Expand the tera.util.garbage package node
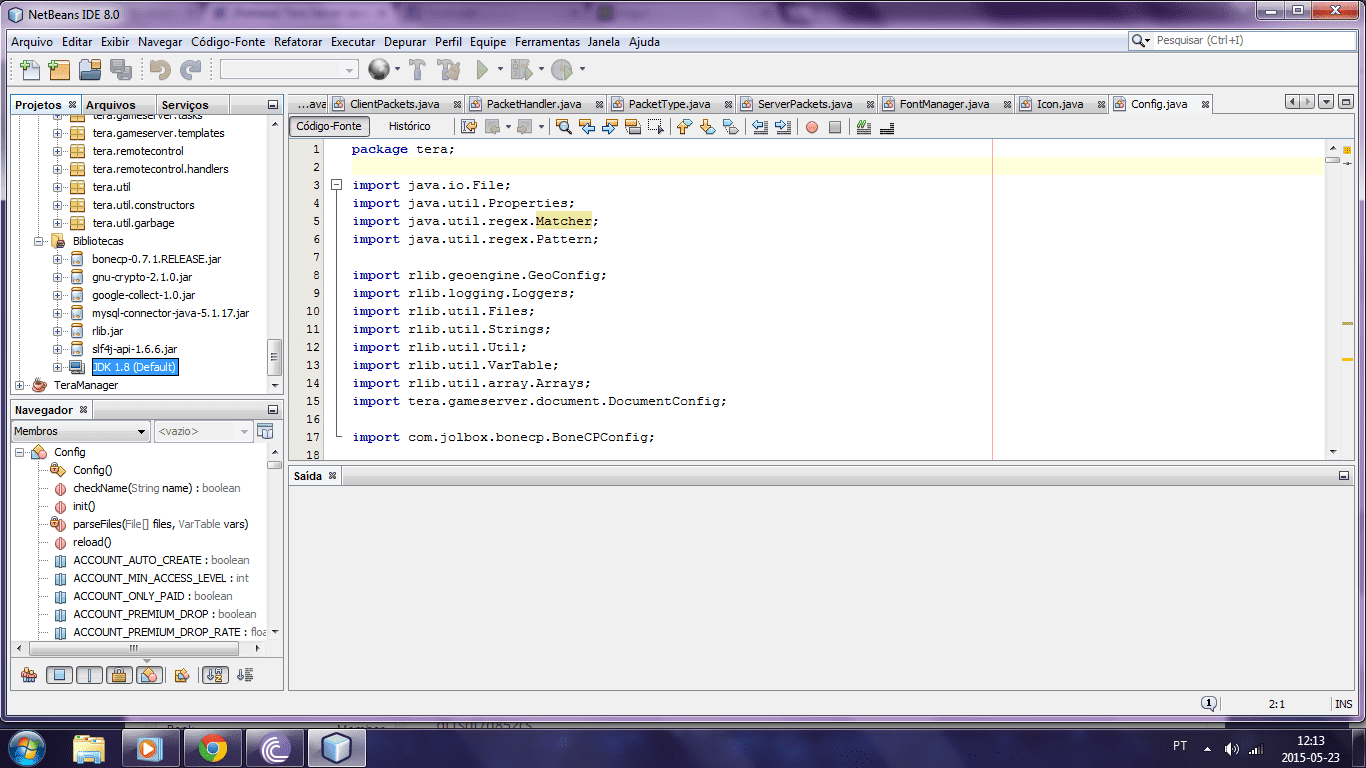The width and height of the screenshot is (1366, 768). click(58, 223)
